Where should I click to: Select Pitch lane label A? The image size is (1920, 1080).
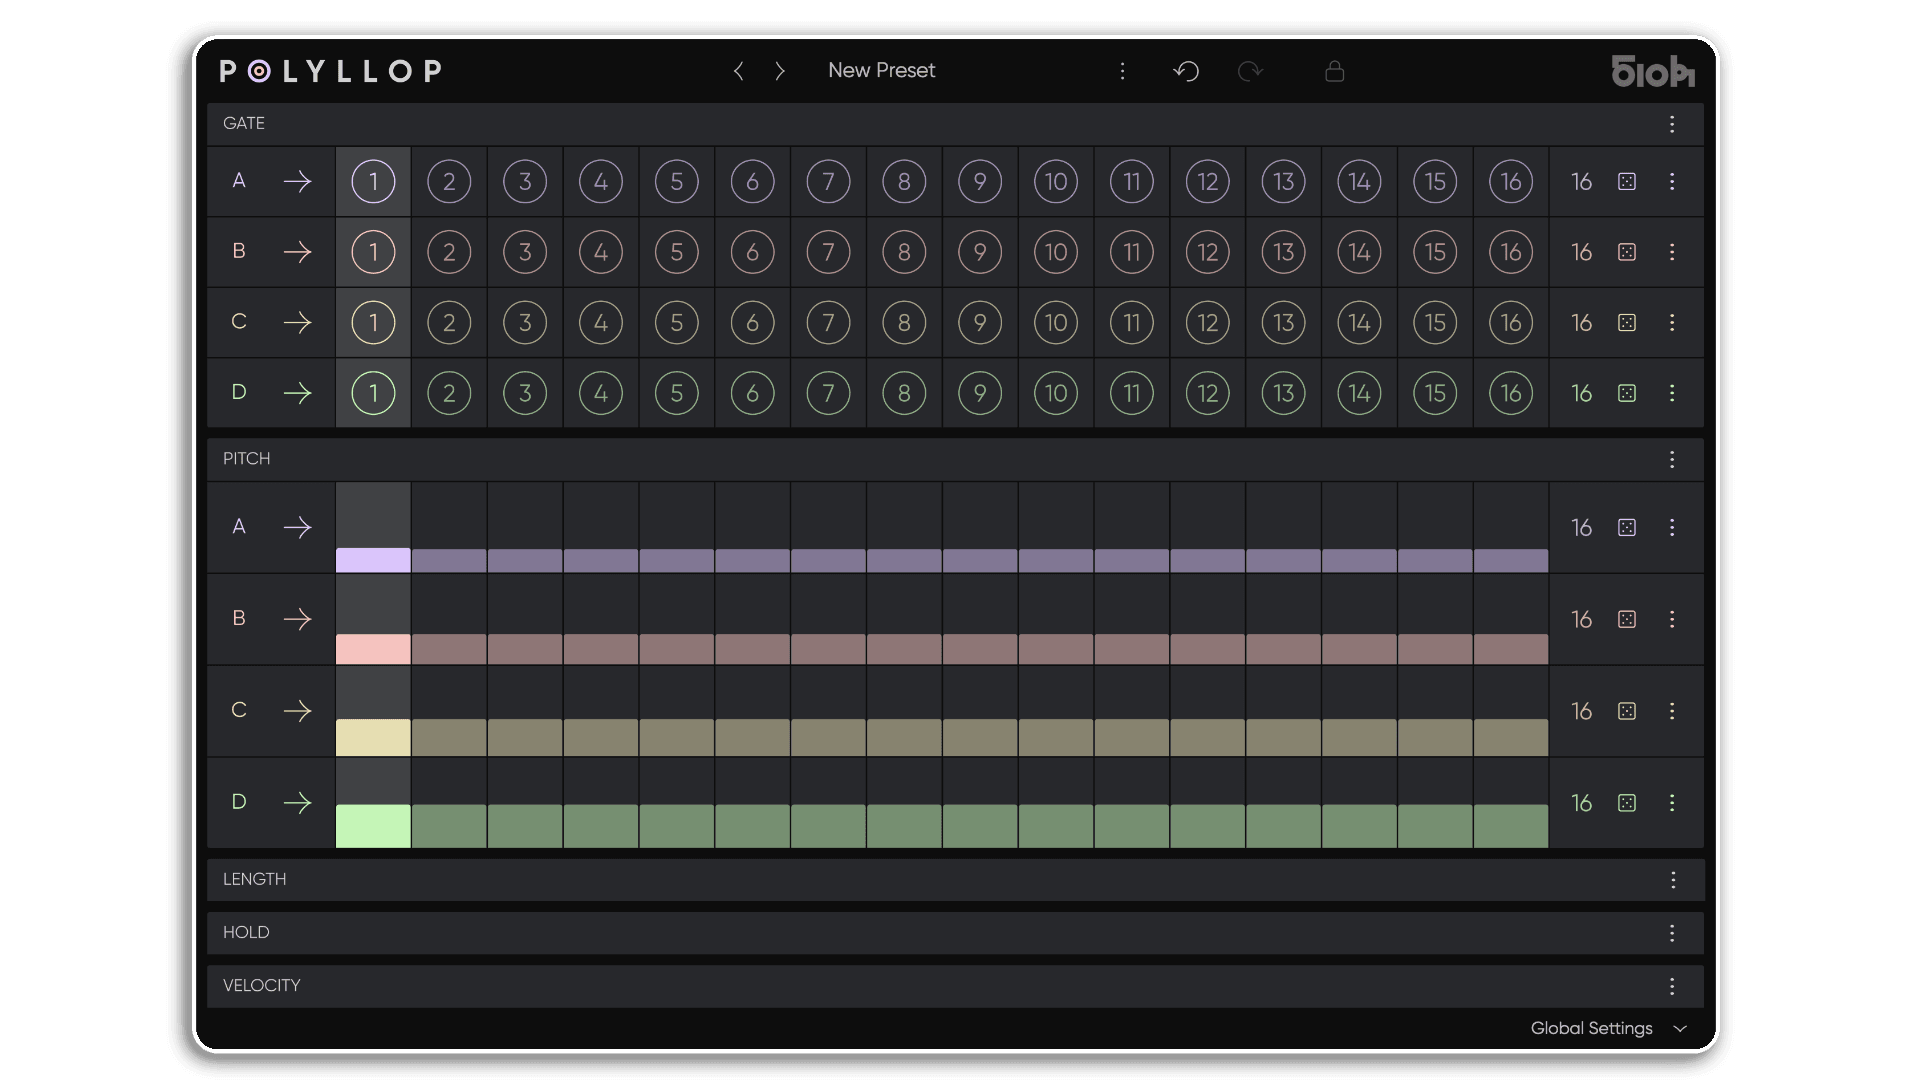pyautogui.click(x=239, y=527)
